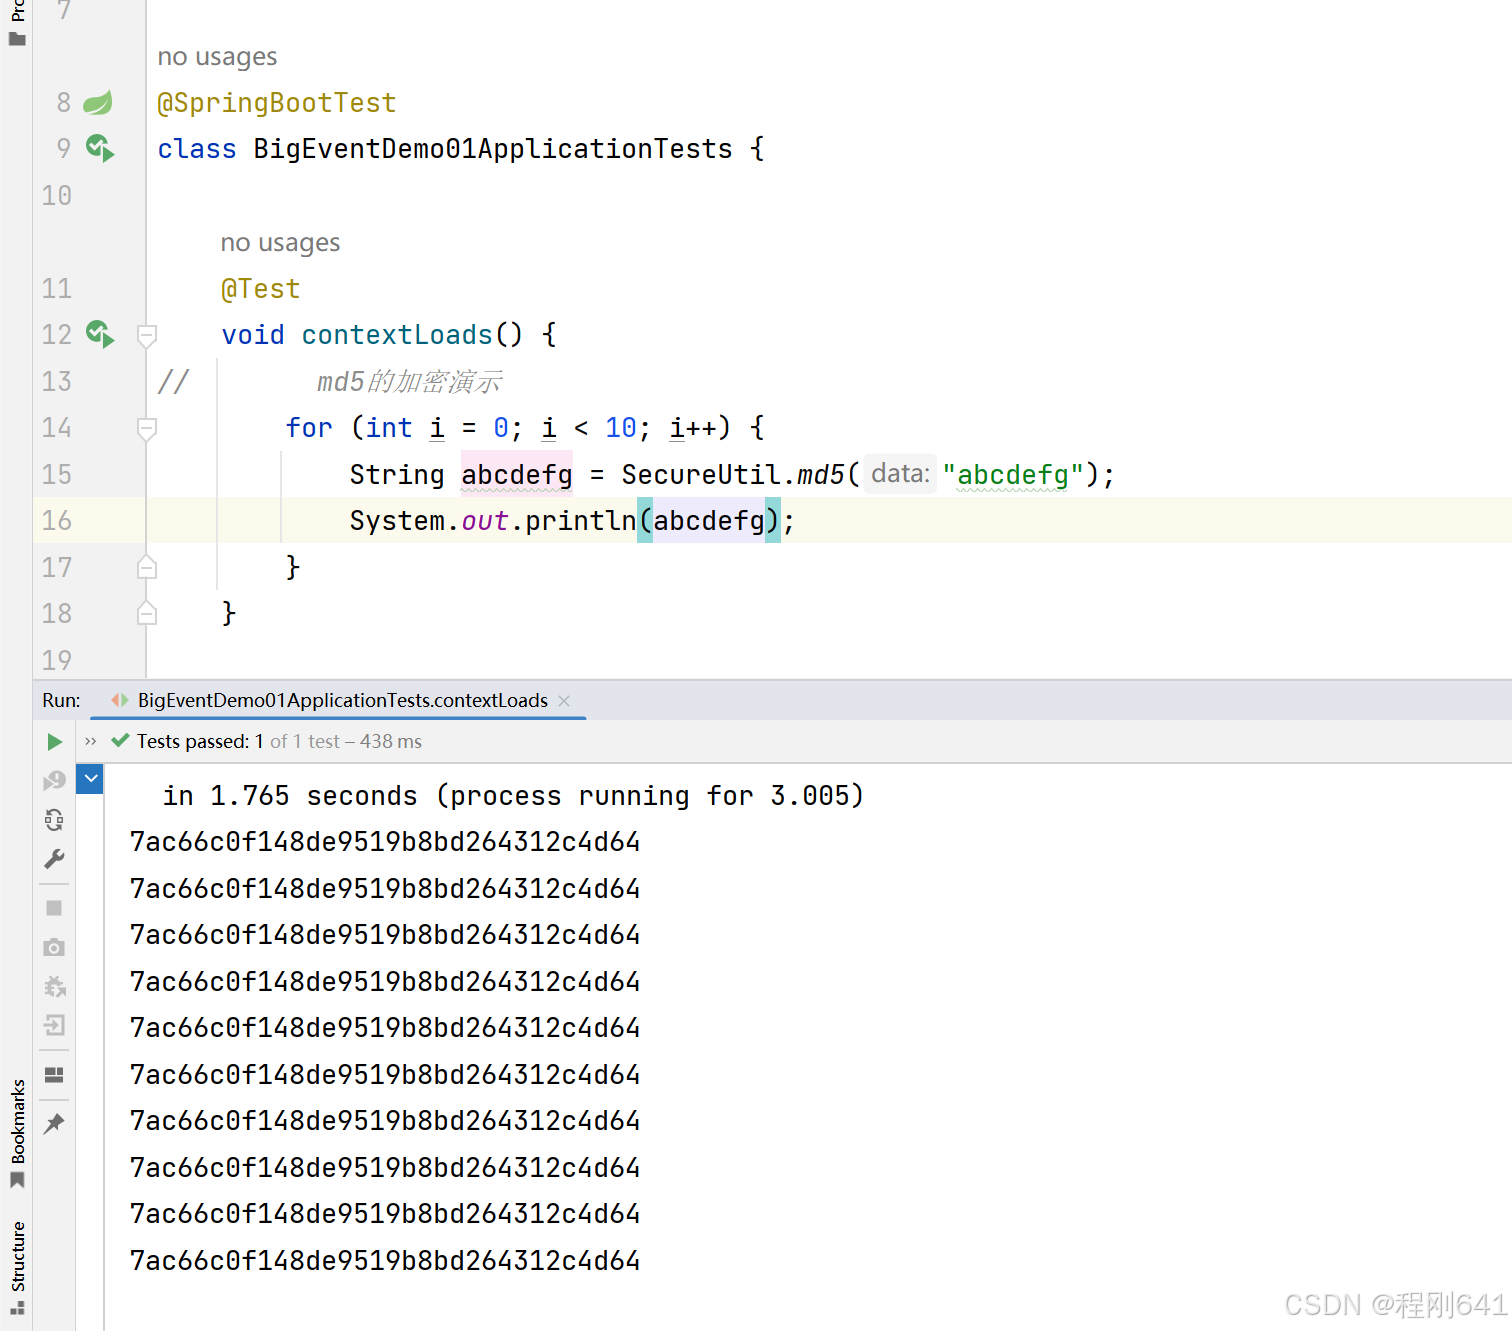Pin the Run tool window tab
Image resolution: width=1512 pixels, height=1331 pixels.
coord(55,1123)
